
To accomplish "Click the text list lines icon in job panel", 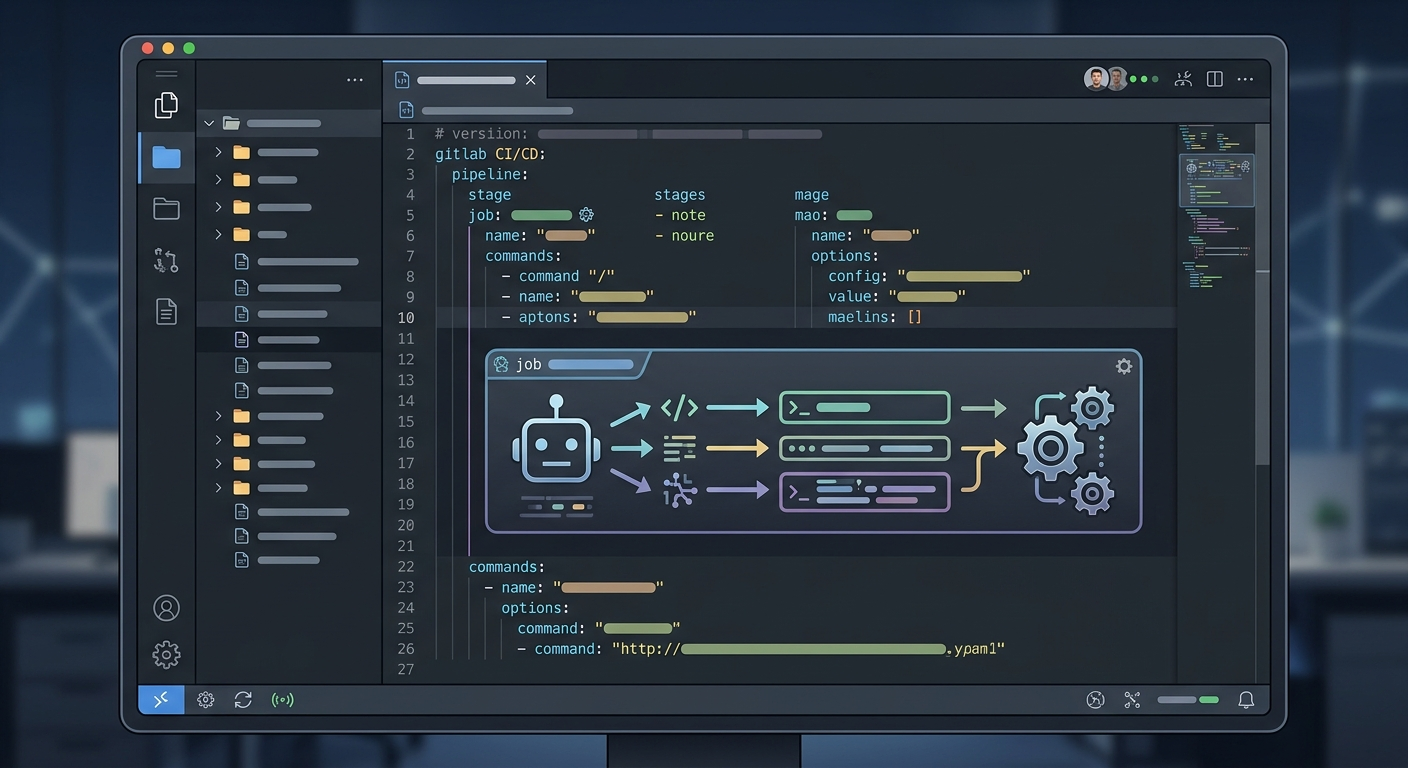I will click(679, 448).
